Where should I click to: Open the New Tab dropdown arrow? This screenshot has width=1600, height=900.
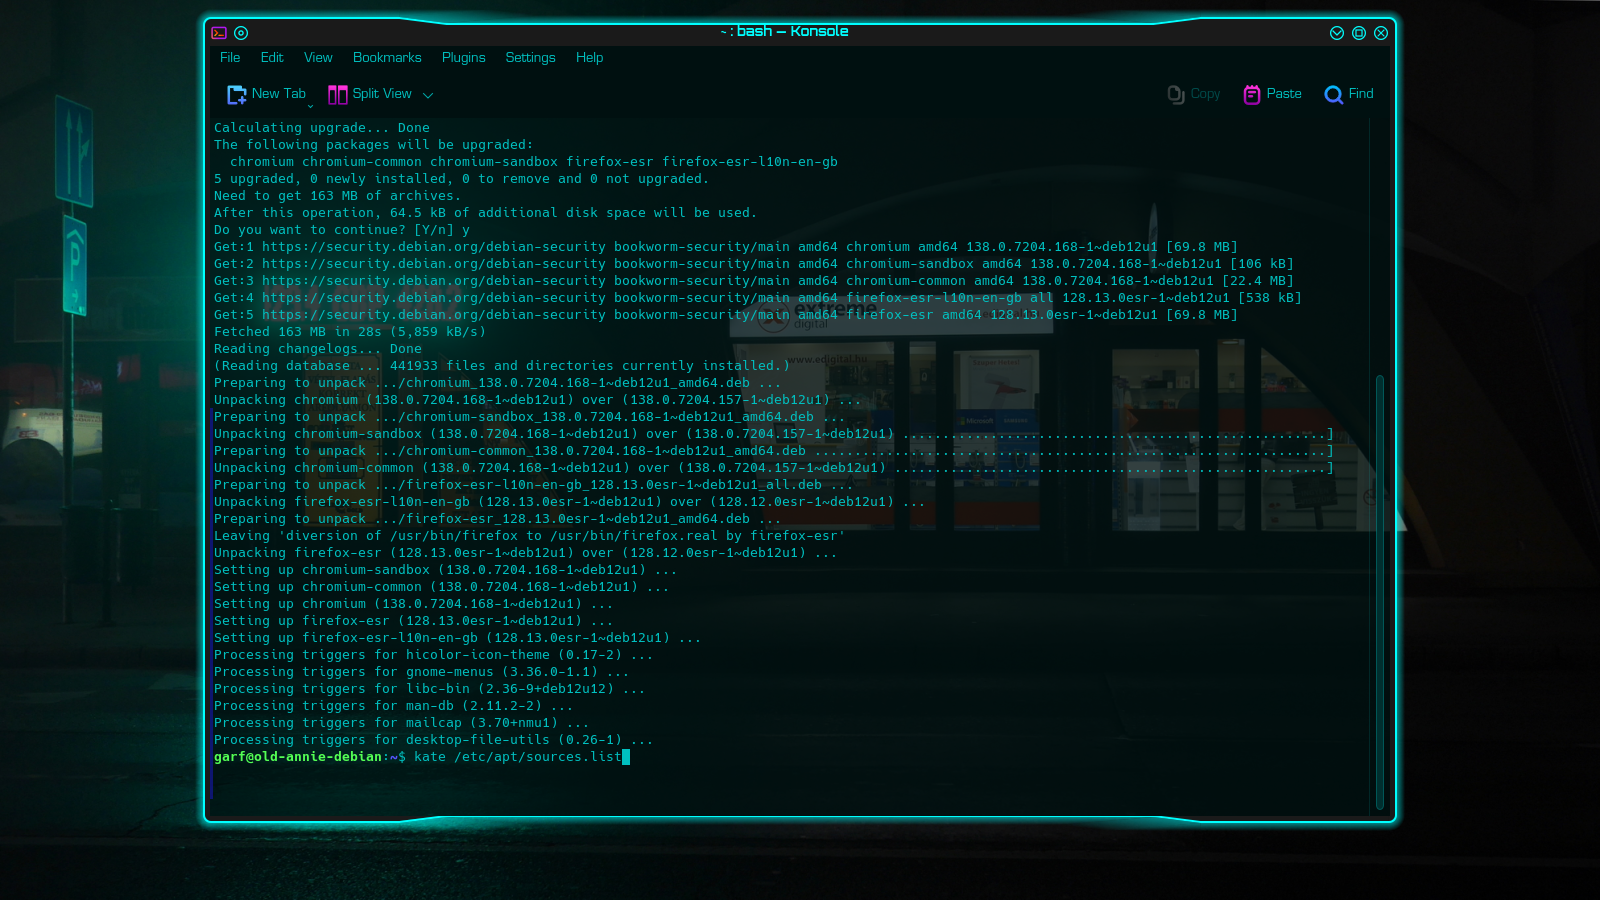click(x=310, y=105)
